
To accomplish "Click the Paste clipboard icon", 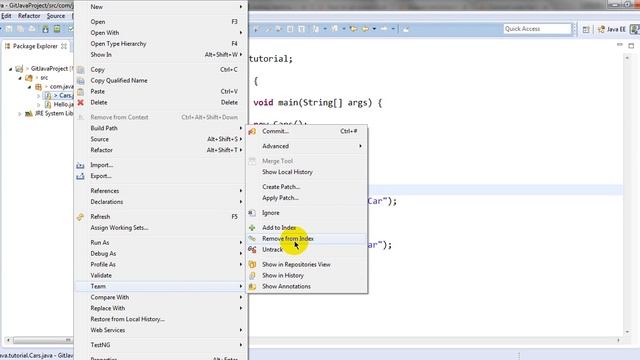I will (x=80, y=92).
